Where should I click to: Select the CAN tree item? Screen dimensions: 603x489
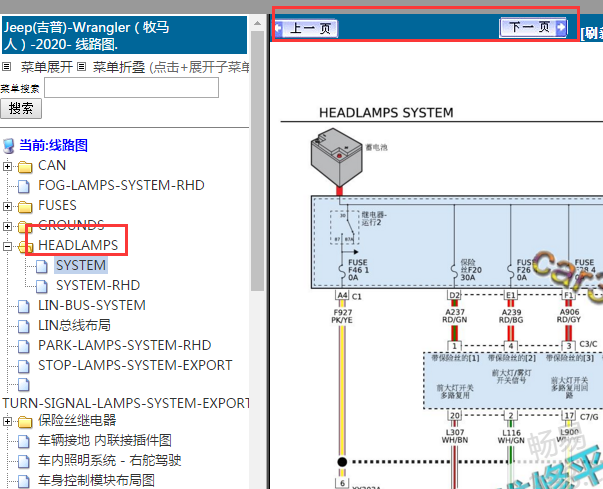coord(52,166)
